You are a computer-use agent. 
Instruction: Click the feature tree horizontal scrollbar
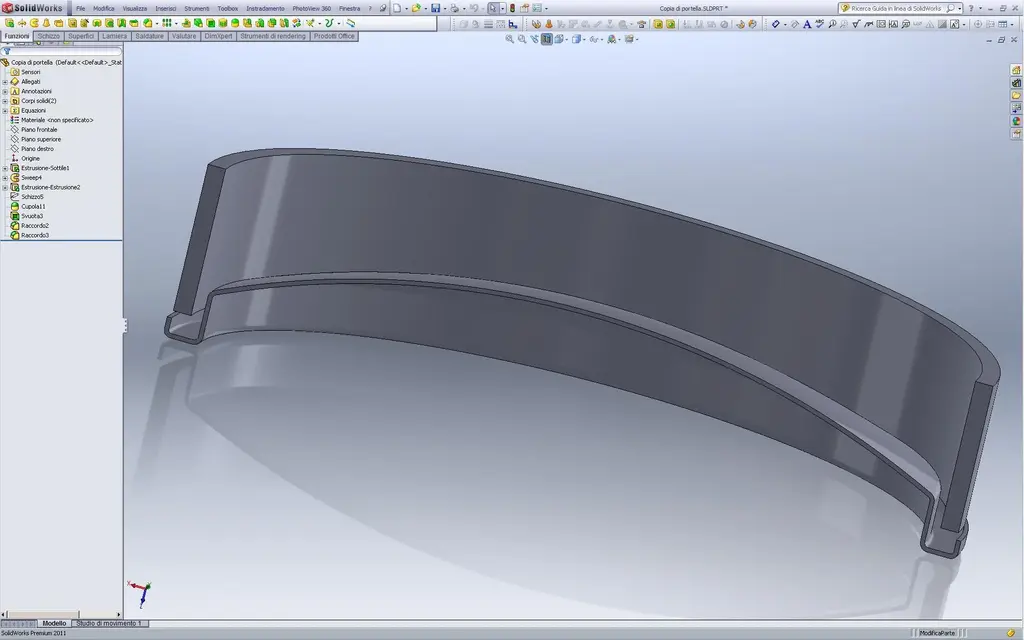[x=61, y=615]
